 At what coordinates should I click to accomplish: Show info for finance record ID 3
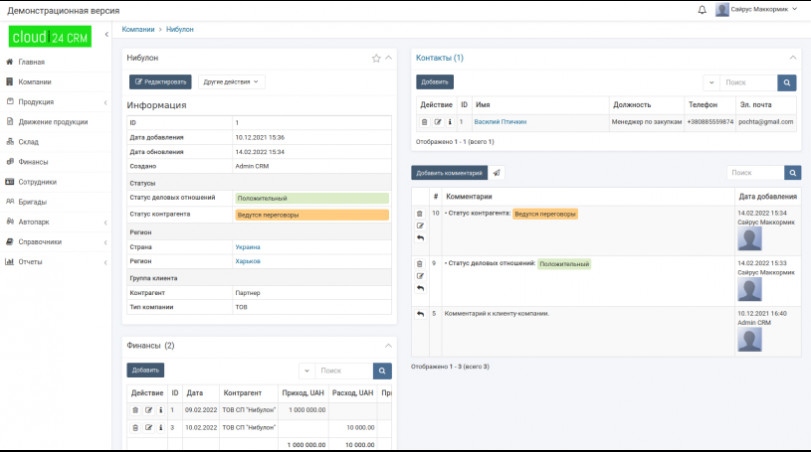pyautogui.click(x=160, y=427)
